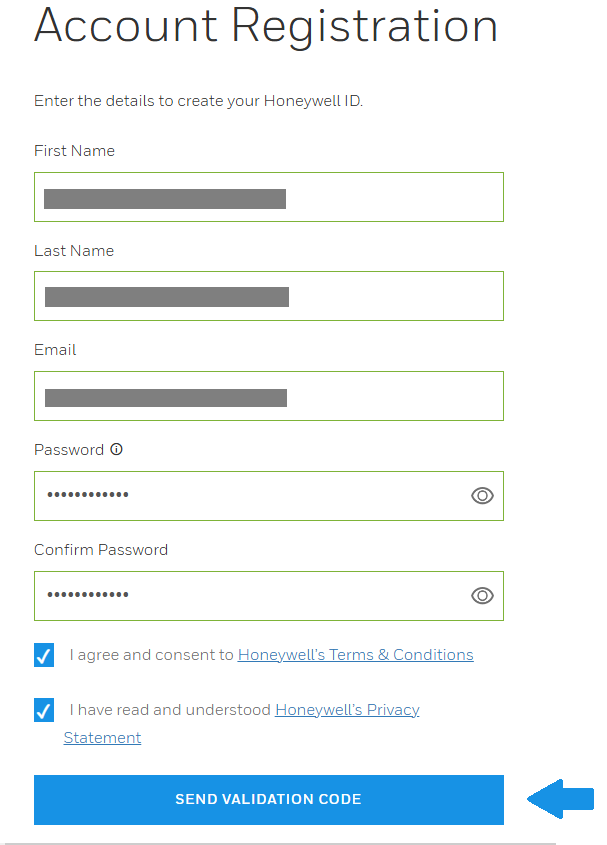Click Send Validation Code button
Screen dimensions: 607x845
pos(268,800)
